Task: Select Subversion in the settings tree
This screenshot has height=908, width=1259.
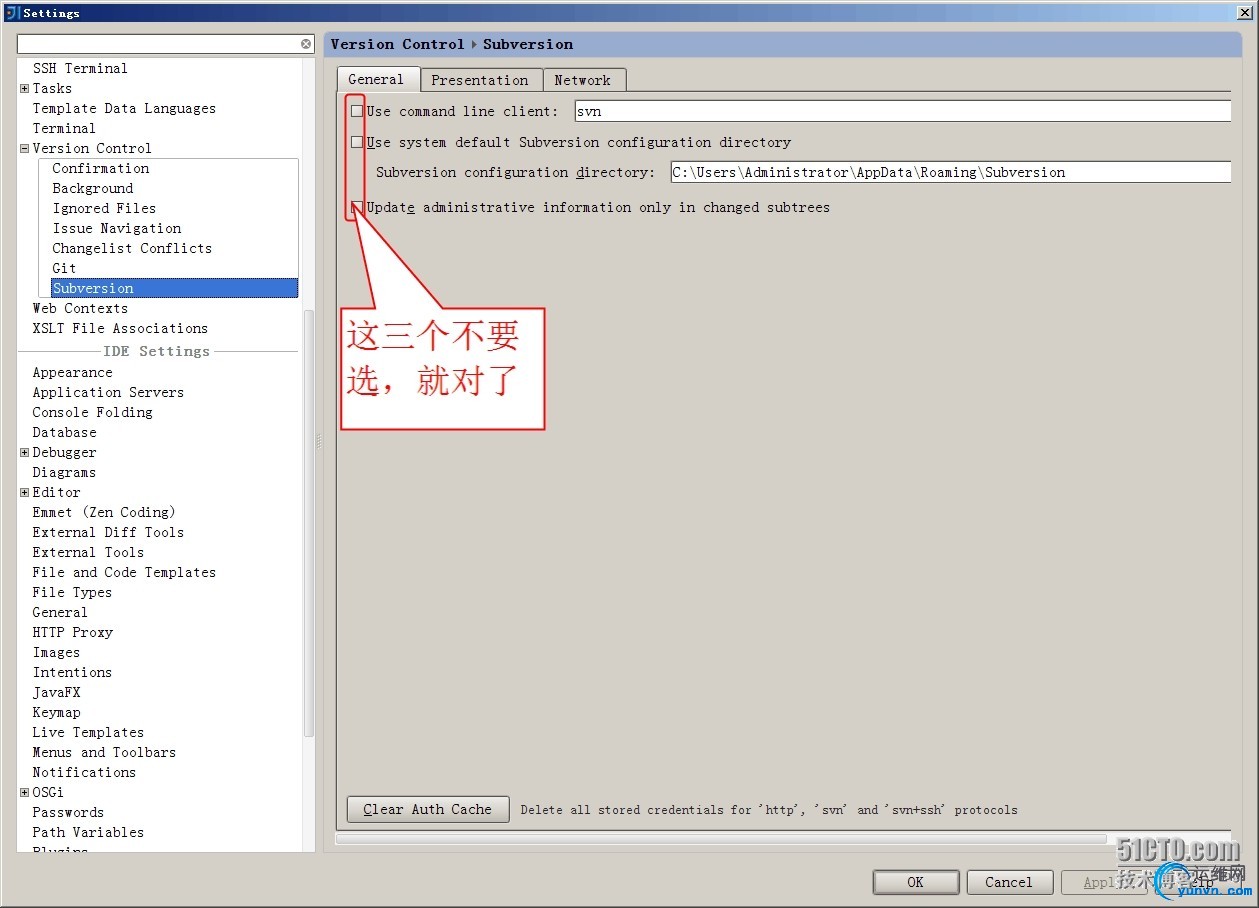Action: pyautogui.click(x=174, y=288)
